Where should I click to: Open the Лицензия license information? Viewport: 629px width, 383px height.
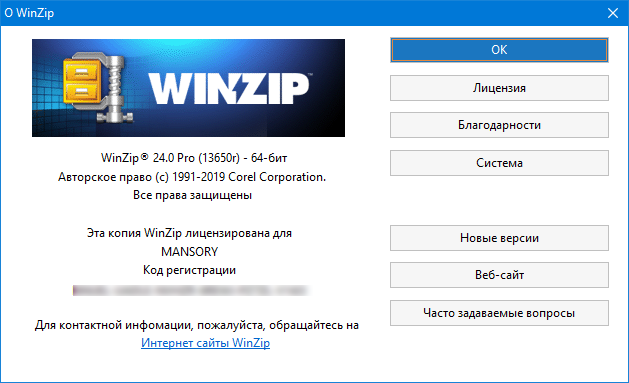tap(499, 88)
